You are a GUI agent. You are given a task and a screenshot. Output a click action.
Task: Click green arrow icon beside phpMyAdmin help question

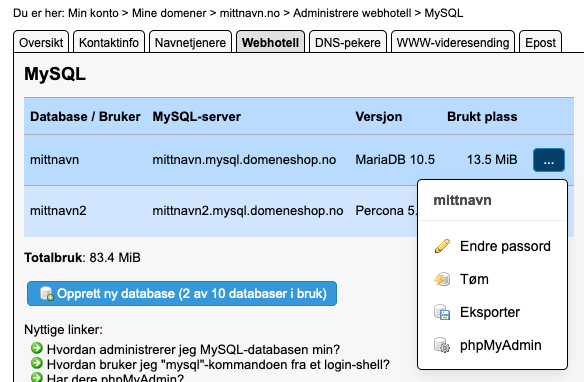pos(36,377)
